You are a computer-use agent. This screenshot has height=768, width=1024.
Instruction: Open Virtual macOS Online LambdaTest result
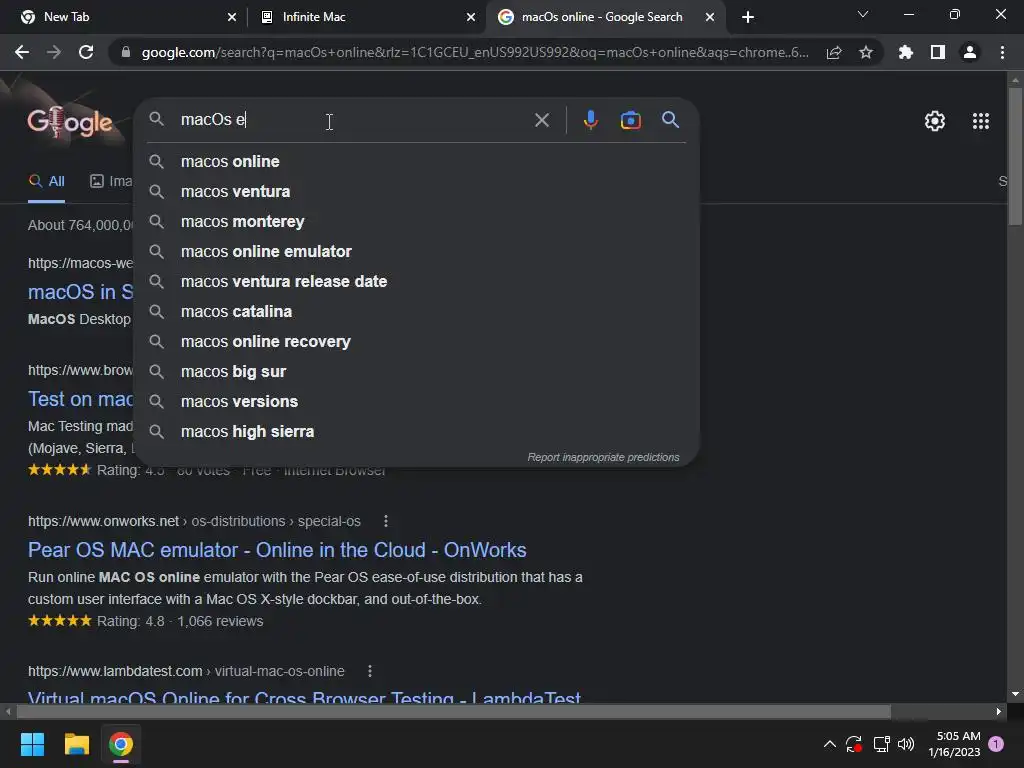pos(304,696)
